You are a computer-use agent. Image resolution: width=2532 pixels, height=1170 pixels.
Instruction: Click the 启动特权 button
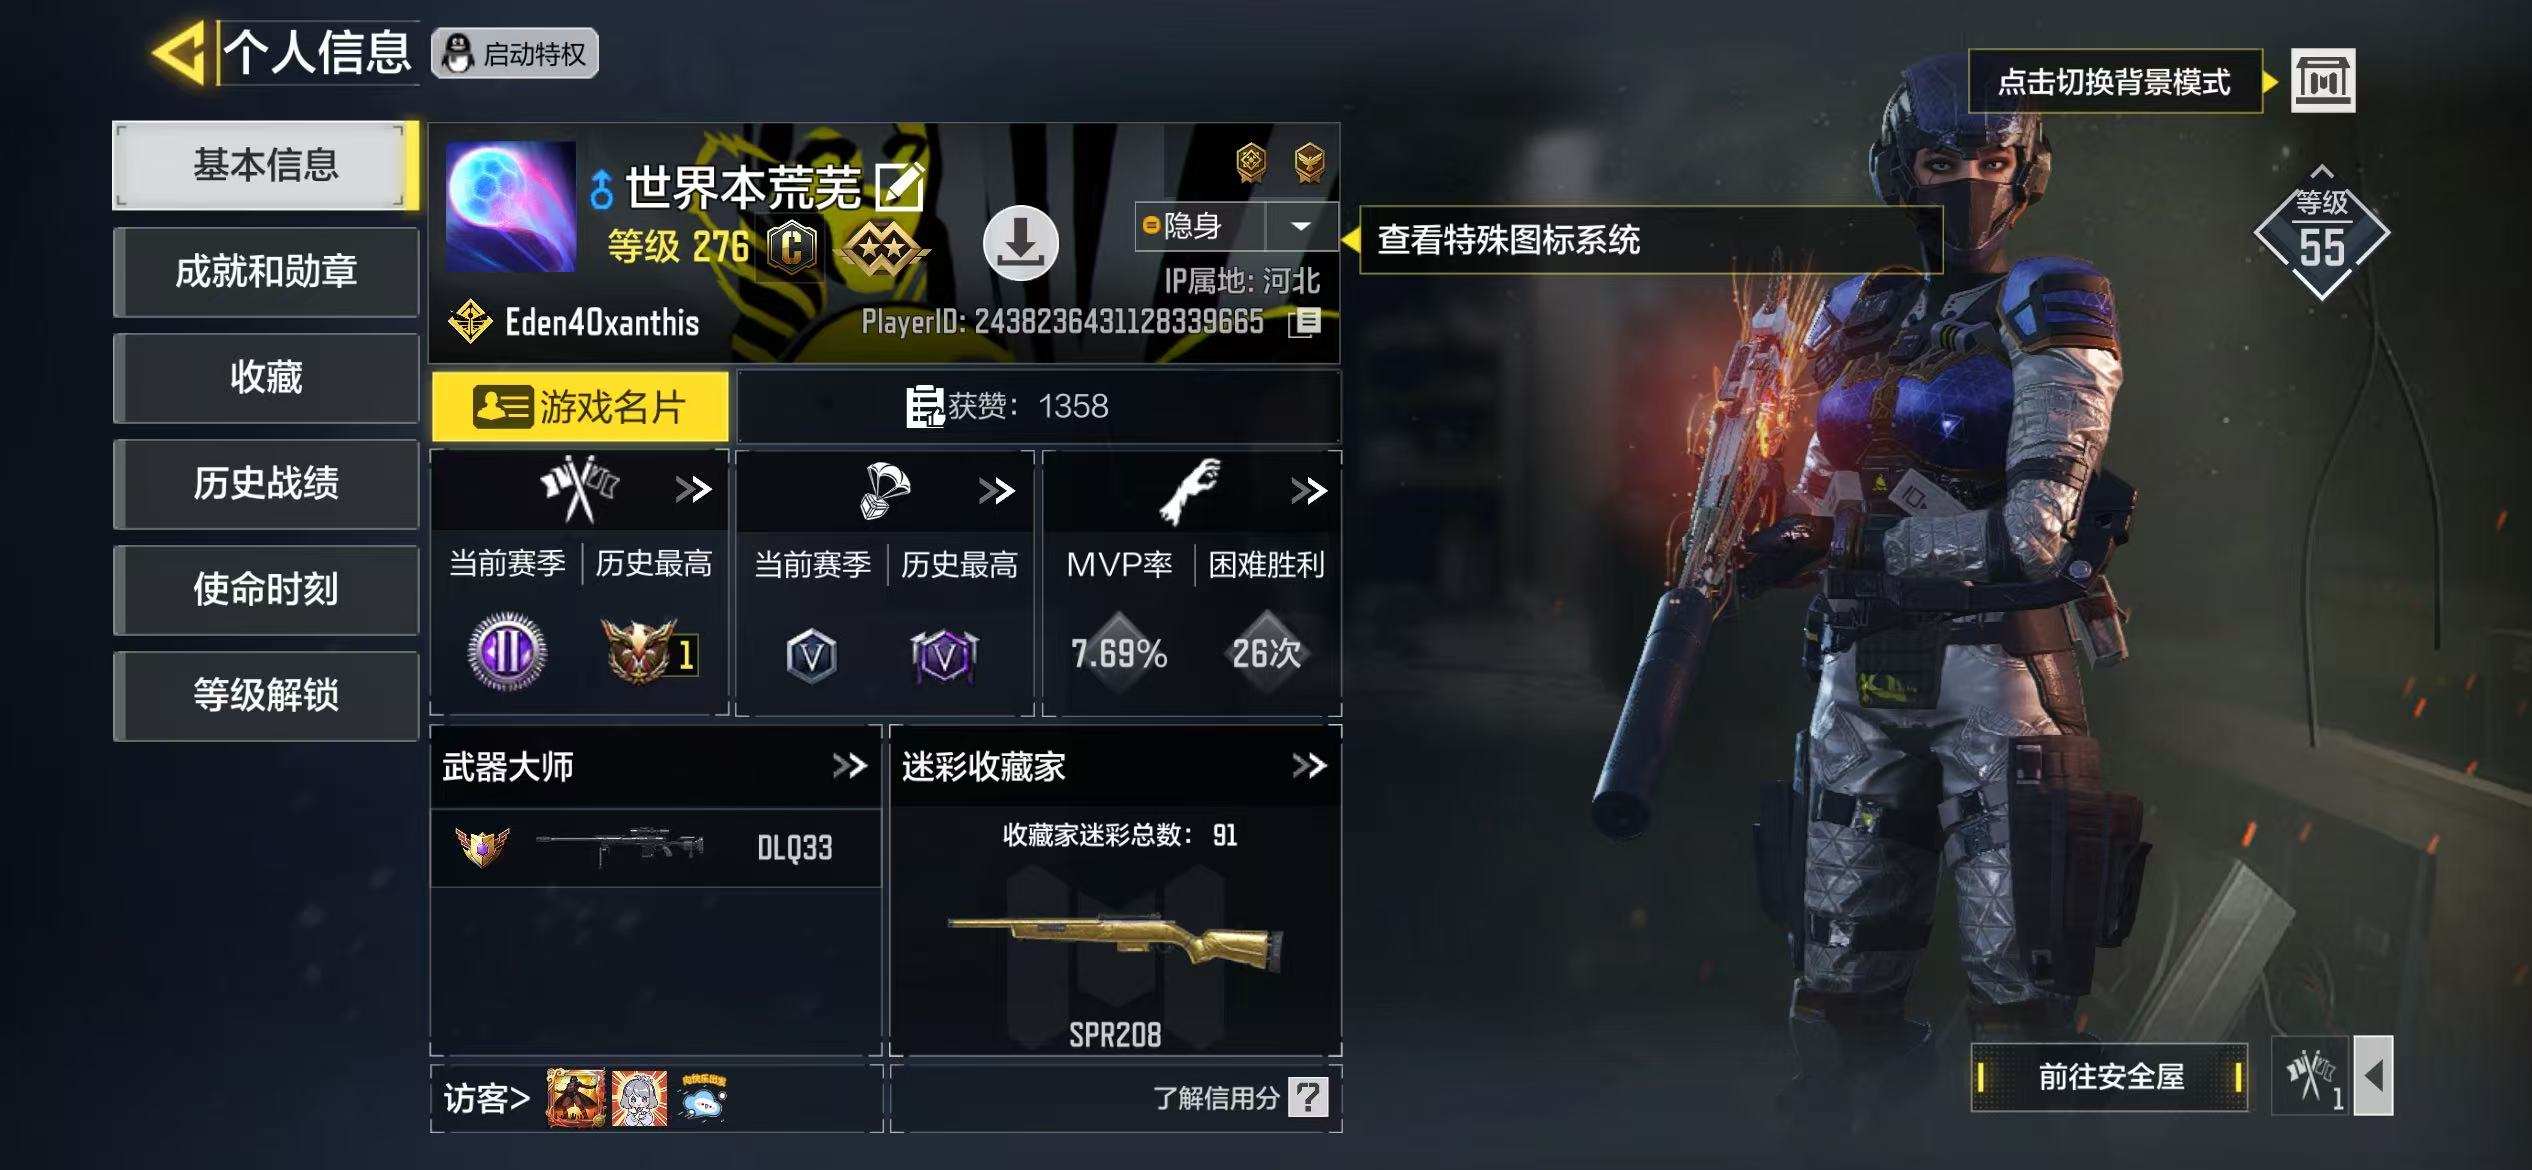click(x=515, y=53)
